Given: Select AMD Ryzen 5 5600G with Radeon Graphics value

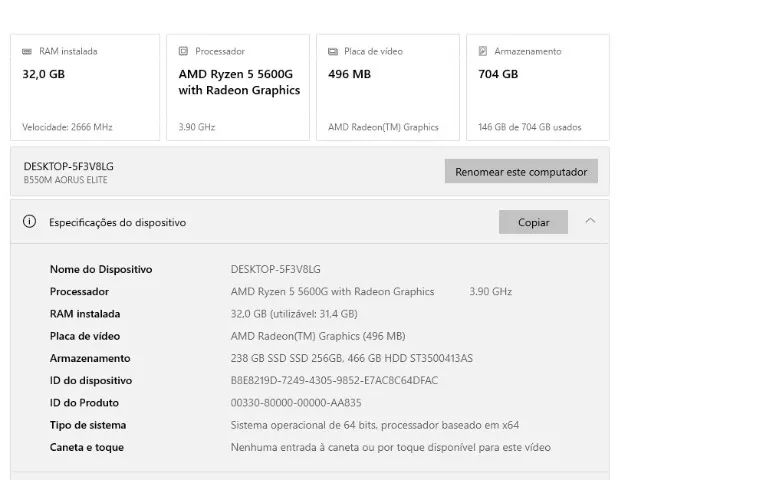Looking at the screenshot, I should tap(332, 291).
